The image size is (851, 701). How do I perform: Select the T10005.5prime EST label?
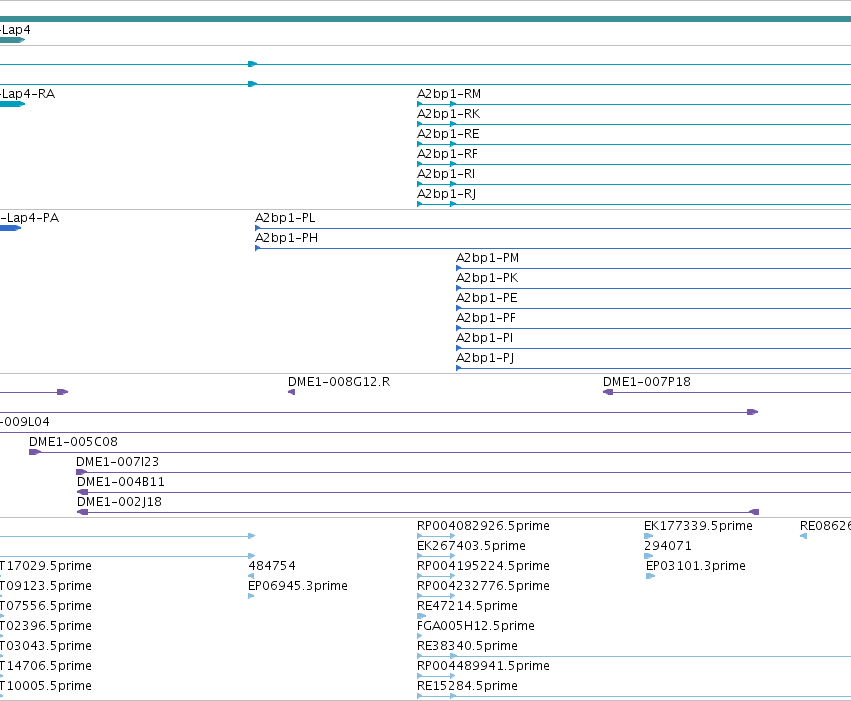coord(46,687)
